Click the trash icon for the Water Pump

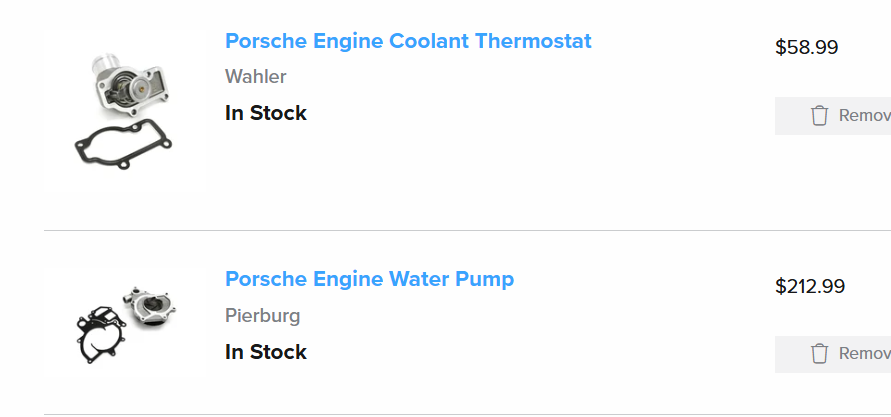click(x=819, y=353)
